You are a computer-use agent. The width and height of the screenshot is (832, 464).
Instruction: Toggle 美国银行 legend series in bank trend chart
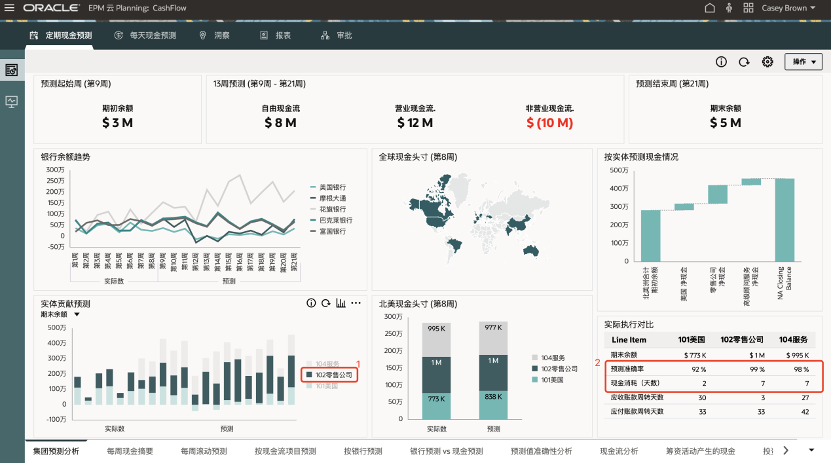[330, 188]
